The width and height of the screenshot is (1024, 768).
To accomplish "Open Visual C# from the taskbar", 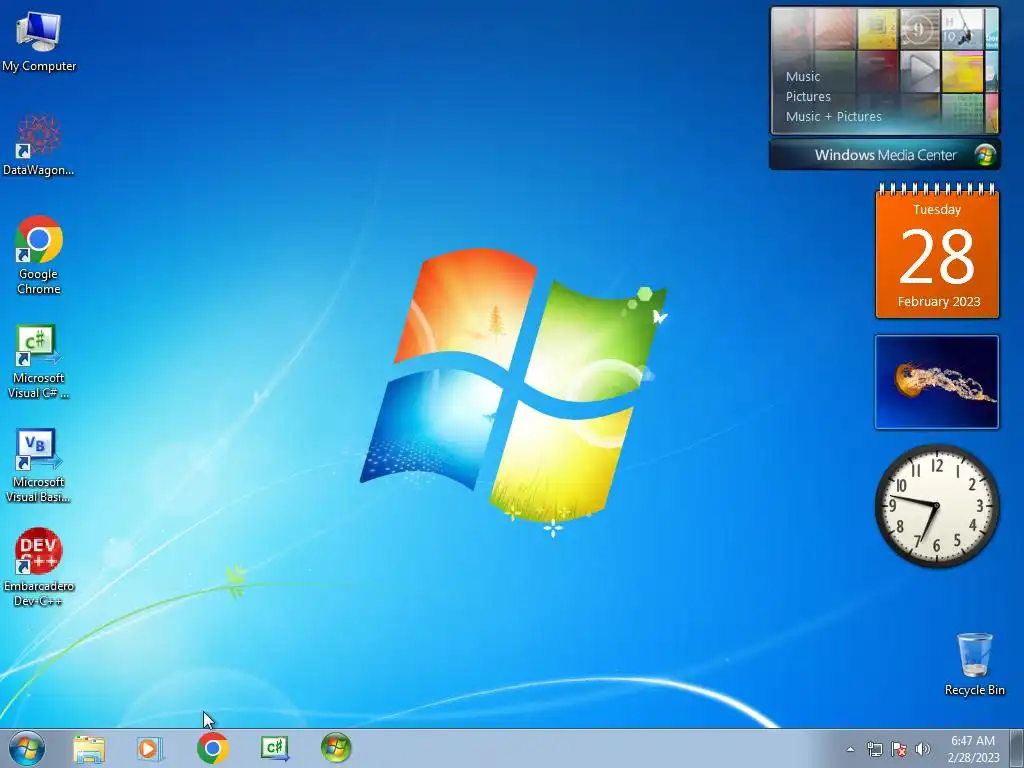I will click(x=275, y=748).
